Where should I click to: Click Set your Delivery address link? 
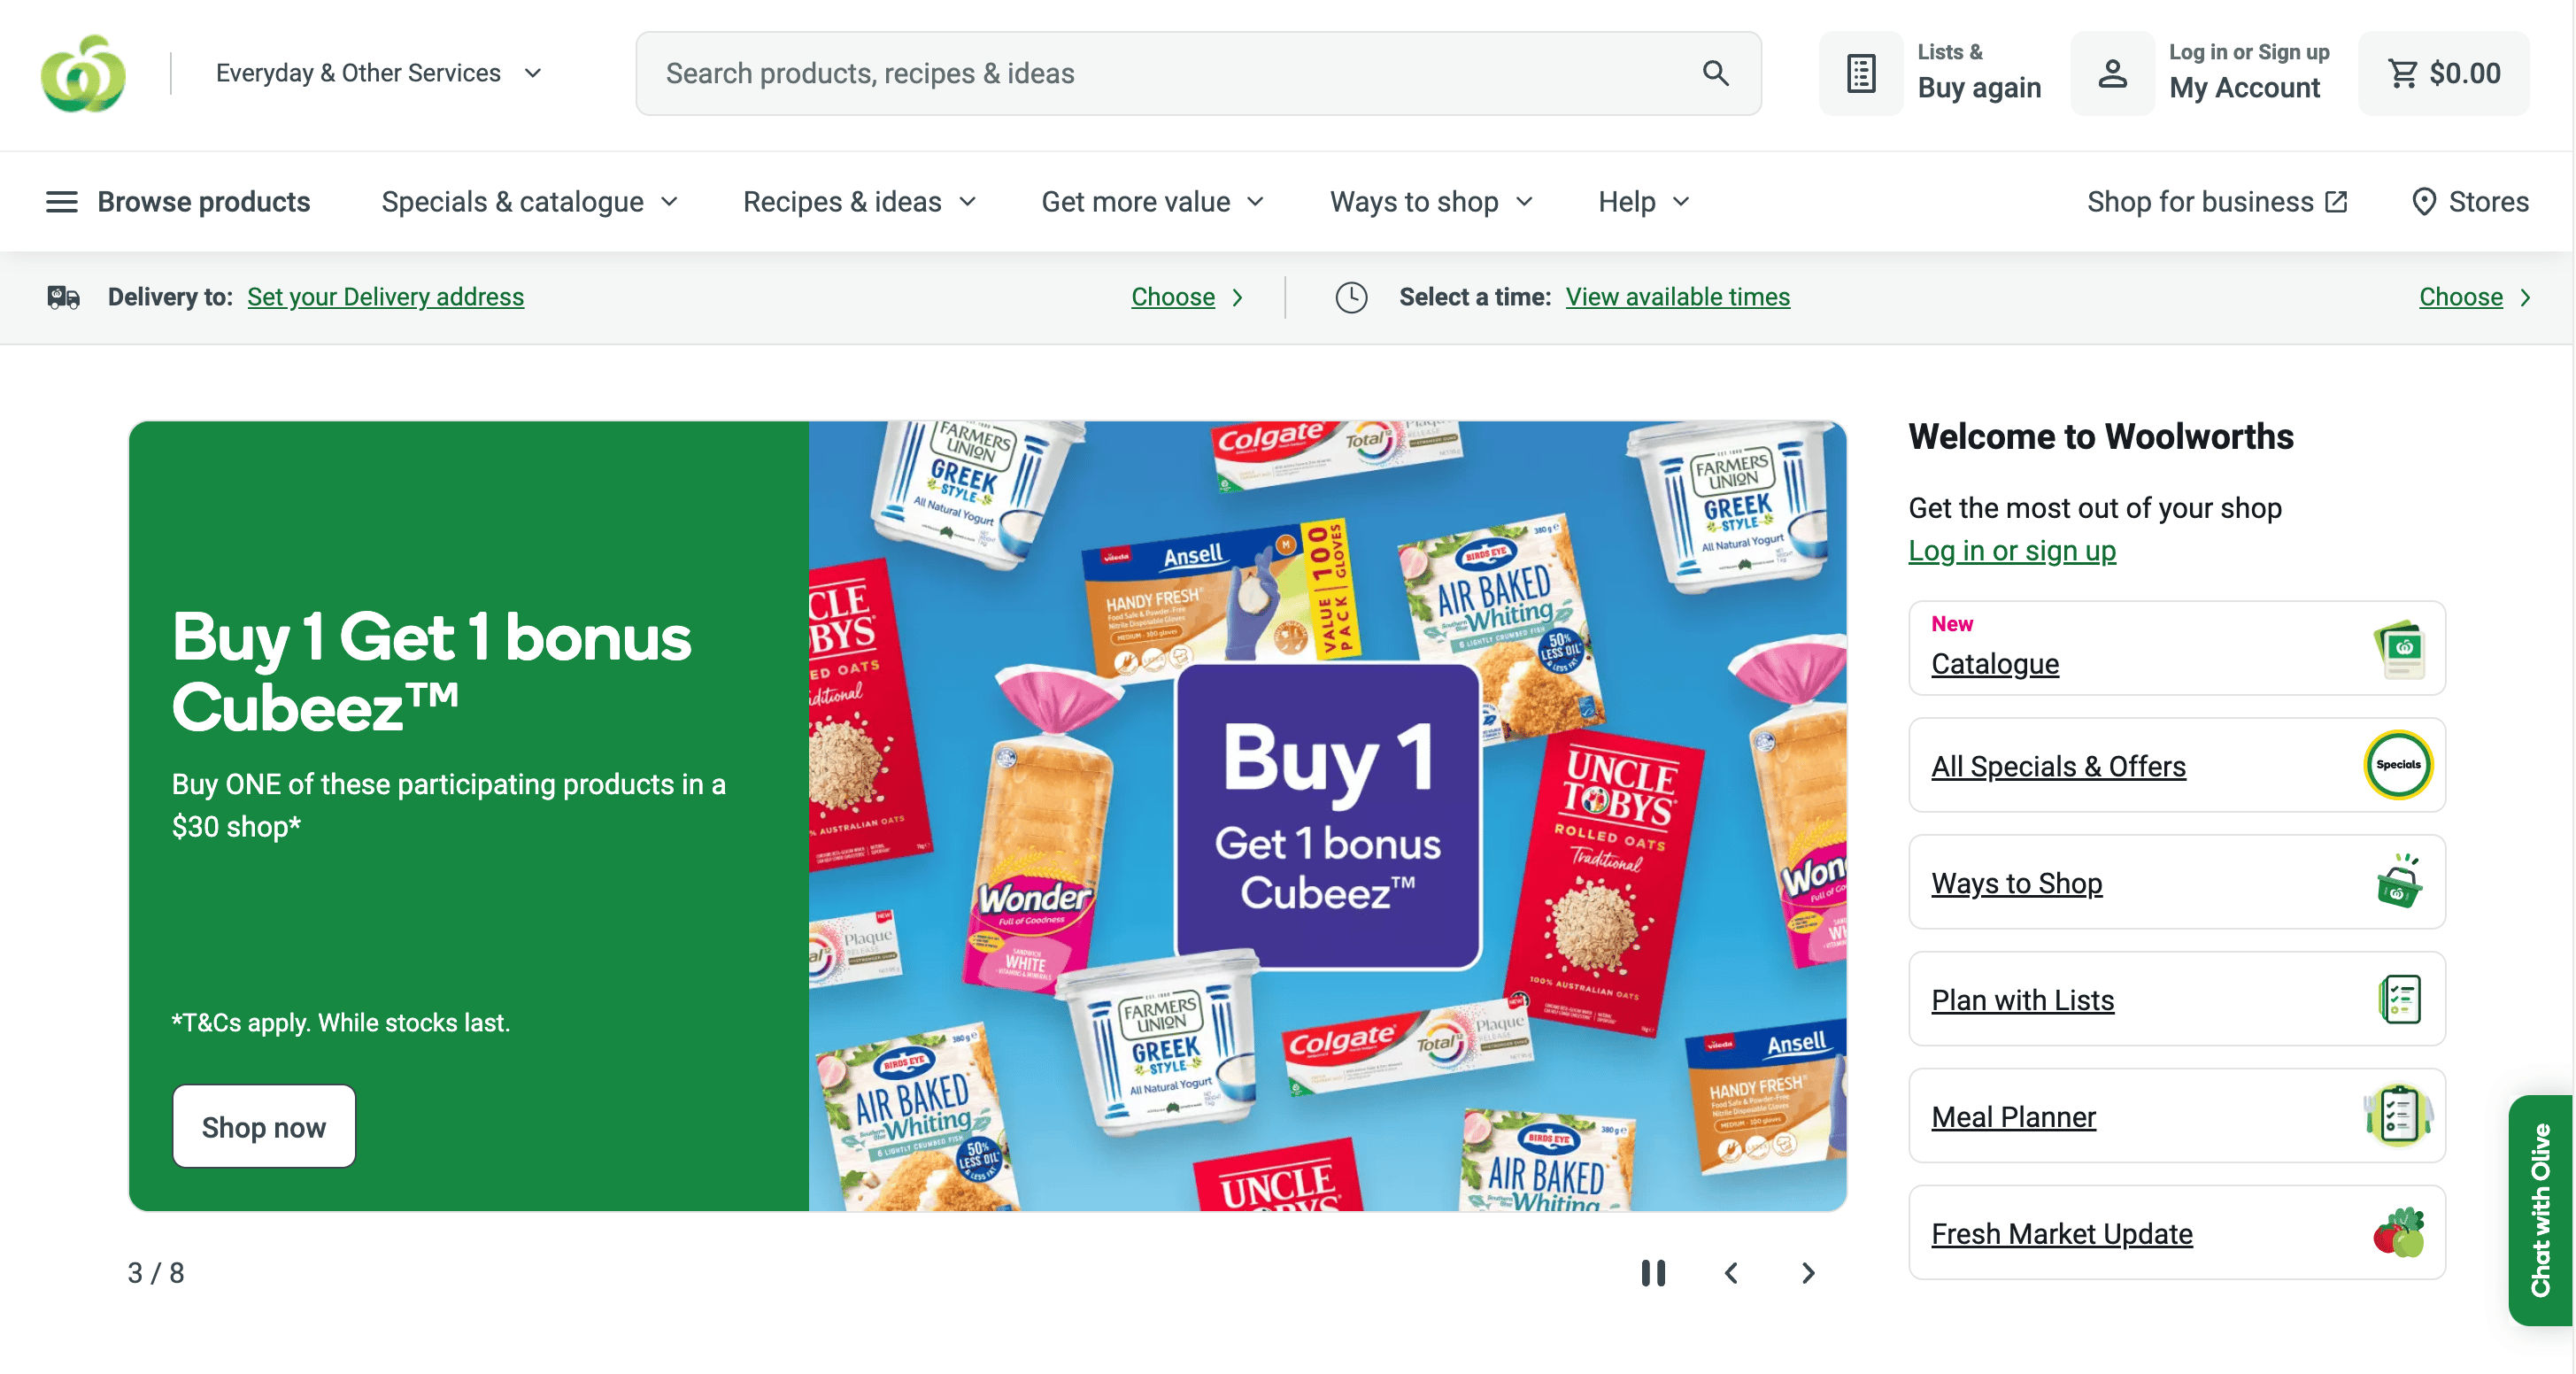pos(385,297)
